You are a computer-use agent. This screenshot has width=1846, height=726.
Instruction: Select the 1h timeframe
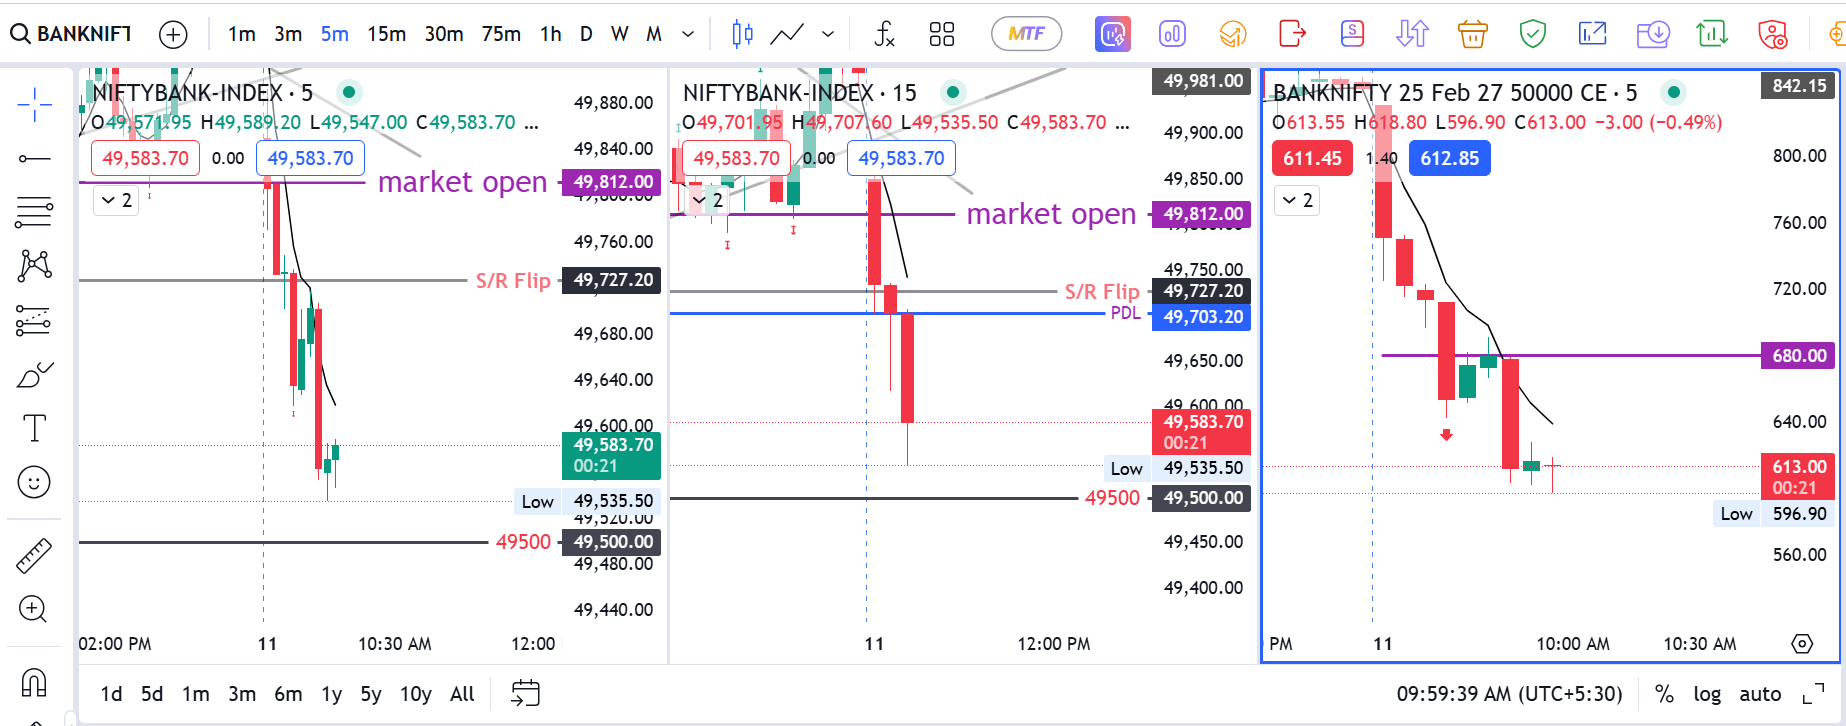click(551, 34)
